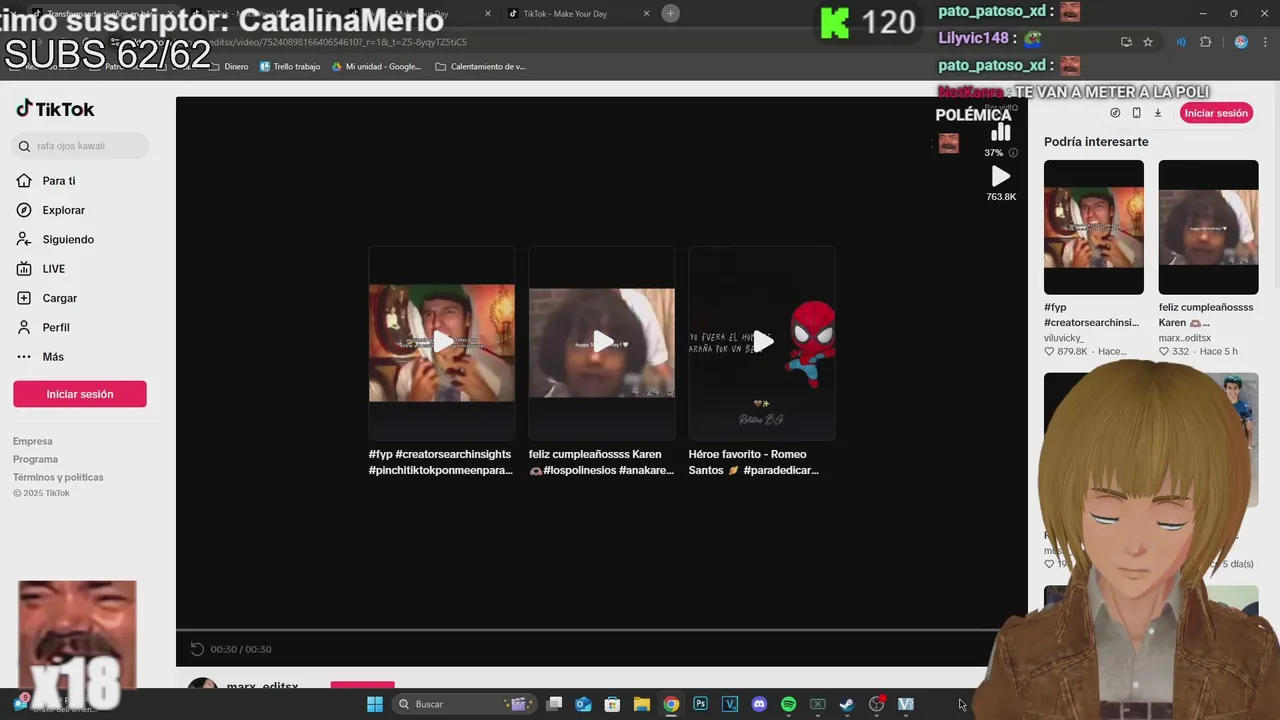Open the Chrome profile avatar
The image size is (1280, 720).
(x=1241, y=42)
